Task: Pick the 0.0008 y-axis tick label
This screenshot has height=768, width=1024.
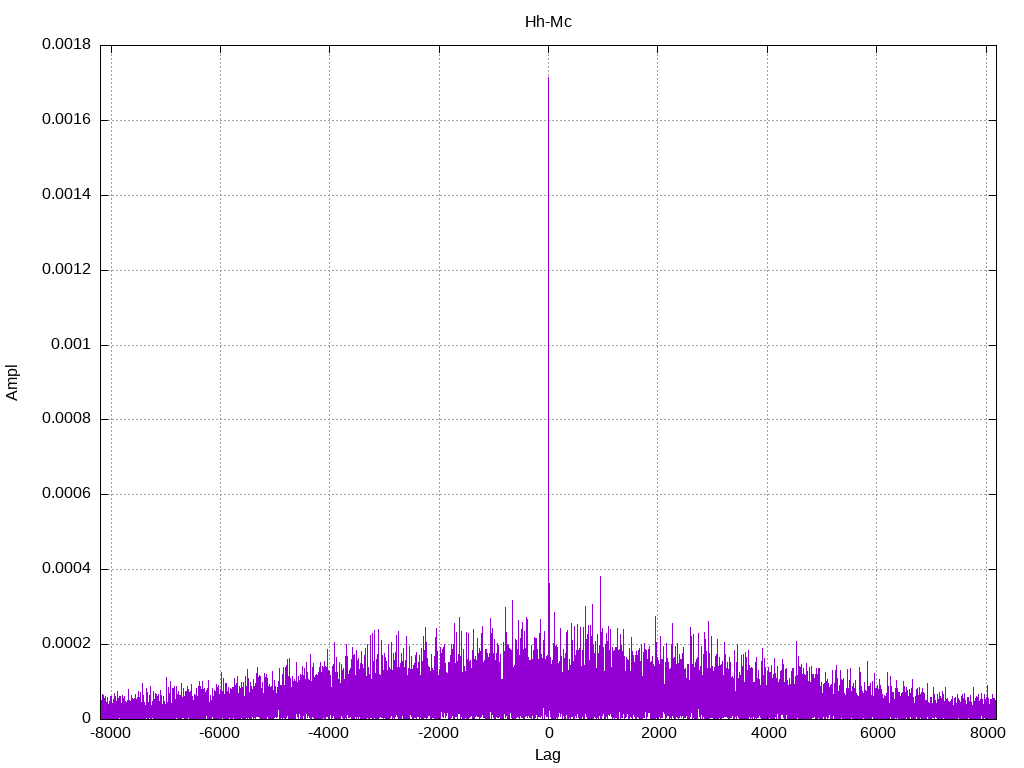Action: pyautogui.click(x=67, y=420)
